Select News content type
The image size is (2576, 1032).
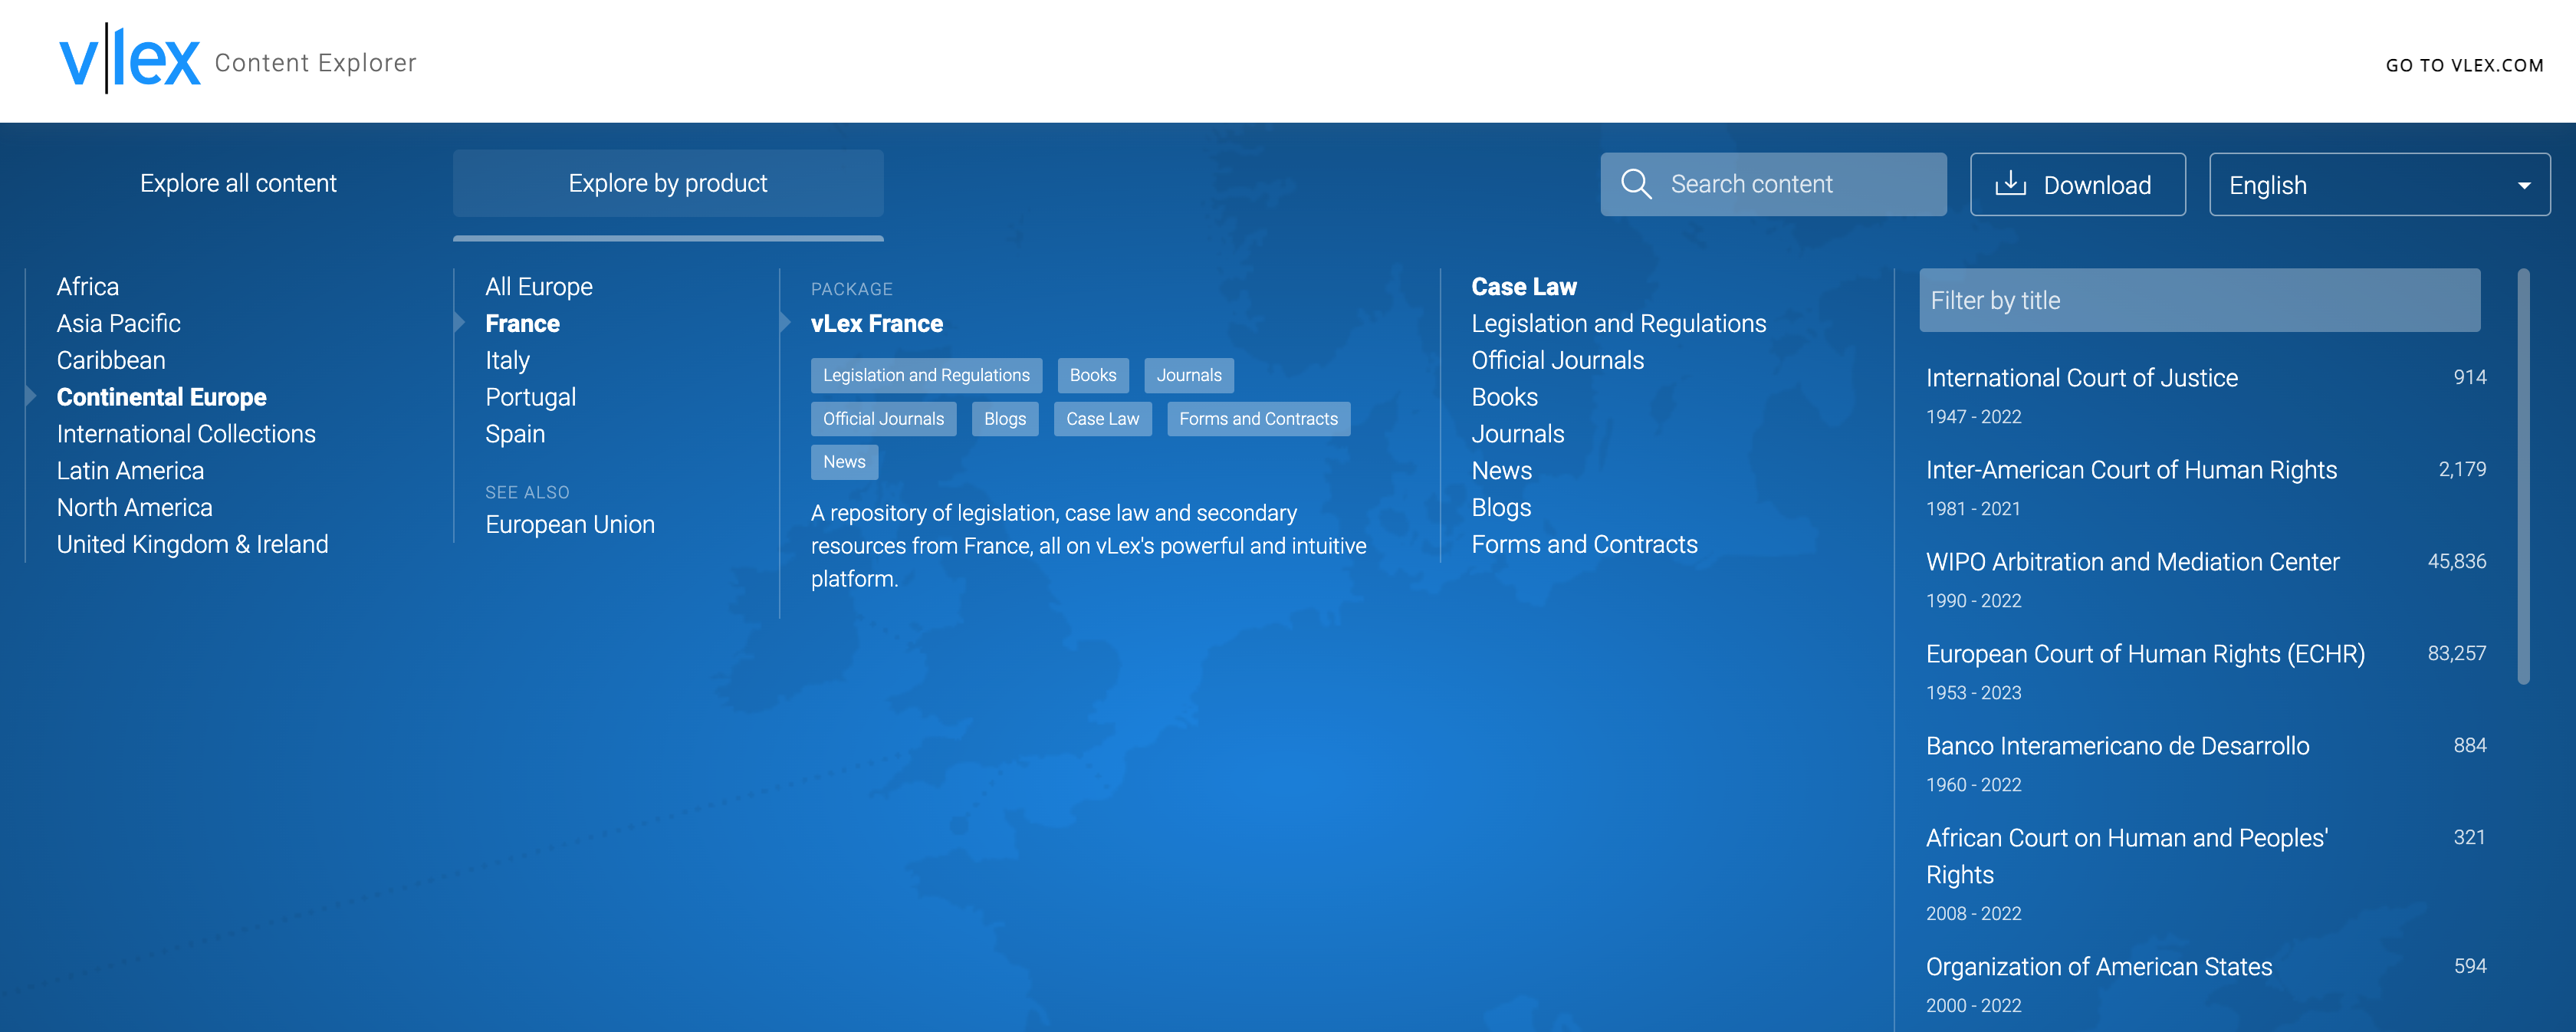click(1502, 471)
